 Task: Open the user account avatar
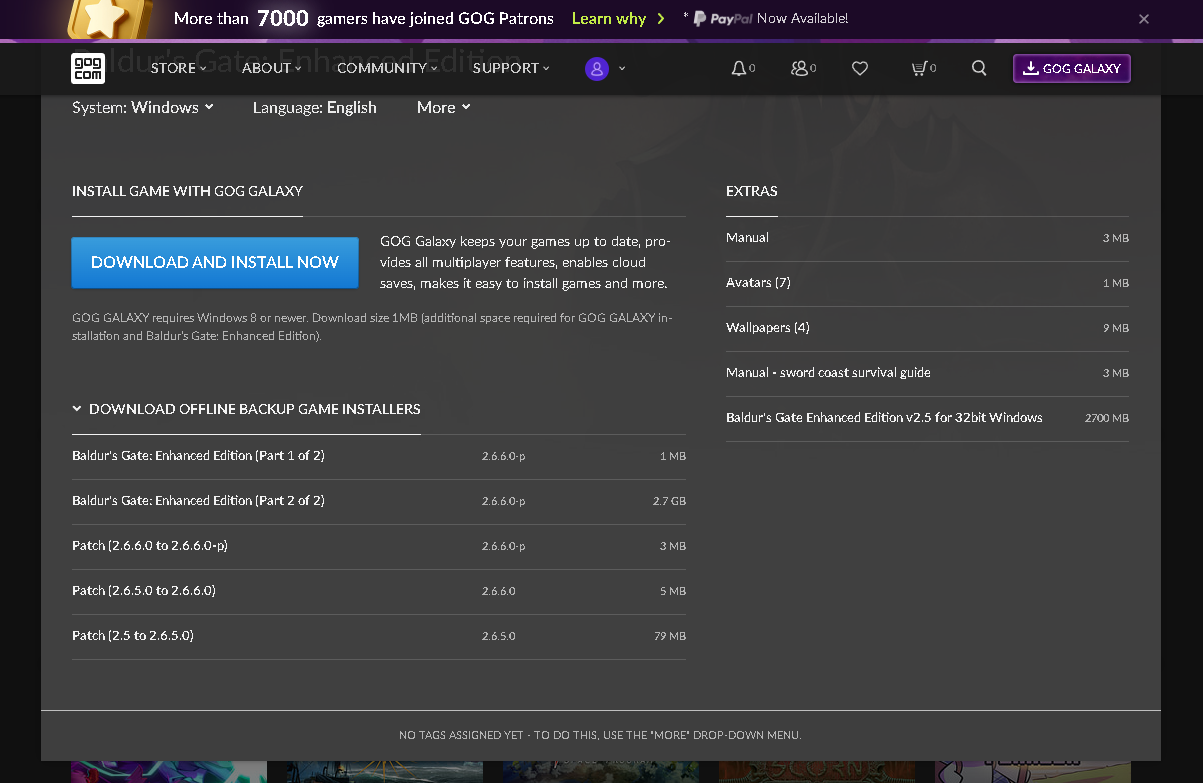597,68
